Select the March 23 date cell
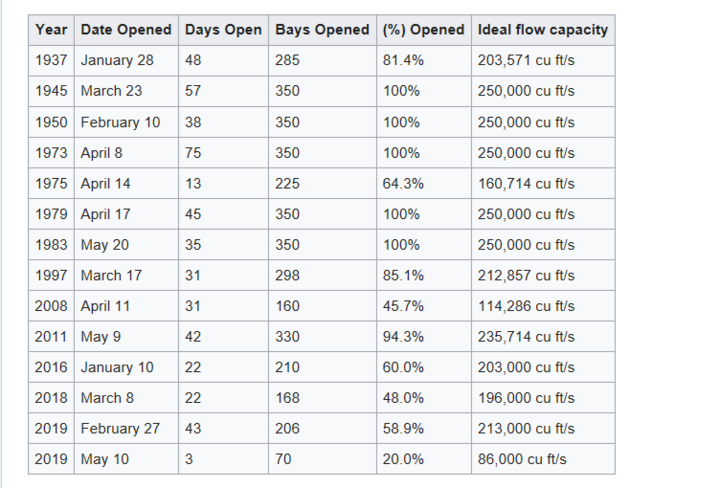Screen dimensions: 720x488 [x=126, y=91]
